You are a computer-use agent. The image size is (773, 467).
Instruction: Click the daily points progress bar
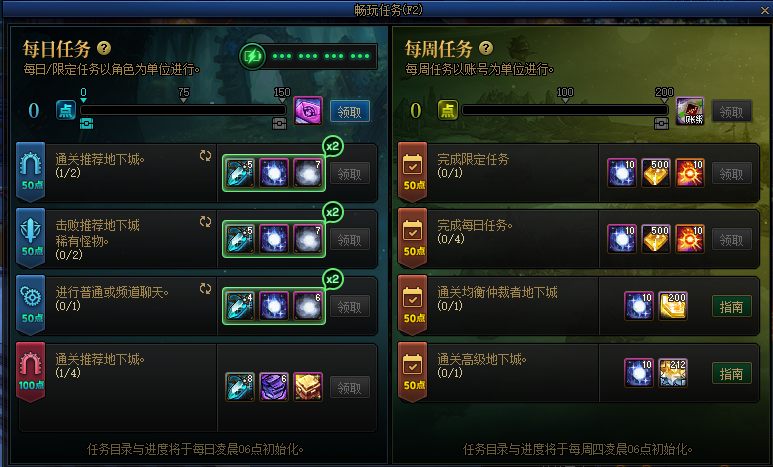(x=183, y=110)
